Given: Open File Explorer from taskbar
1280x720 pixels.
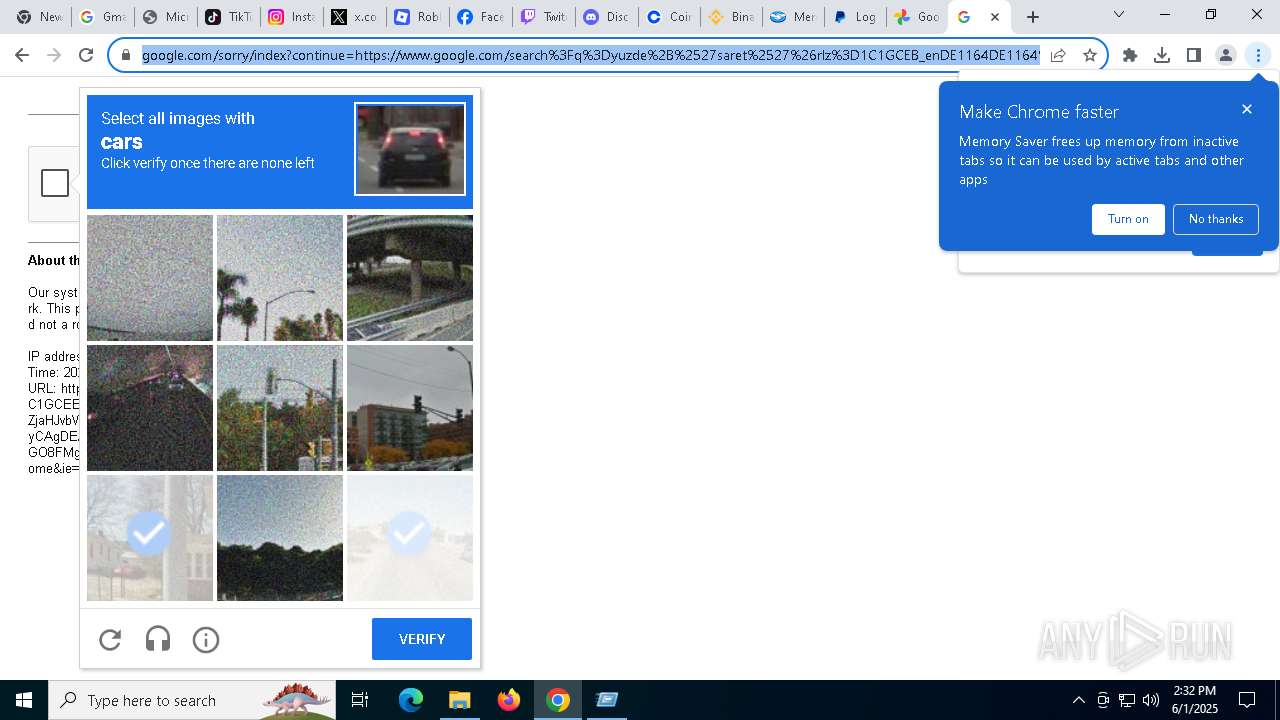Looking at the screenshot, I should click(x=459, y=700).
